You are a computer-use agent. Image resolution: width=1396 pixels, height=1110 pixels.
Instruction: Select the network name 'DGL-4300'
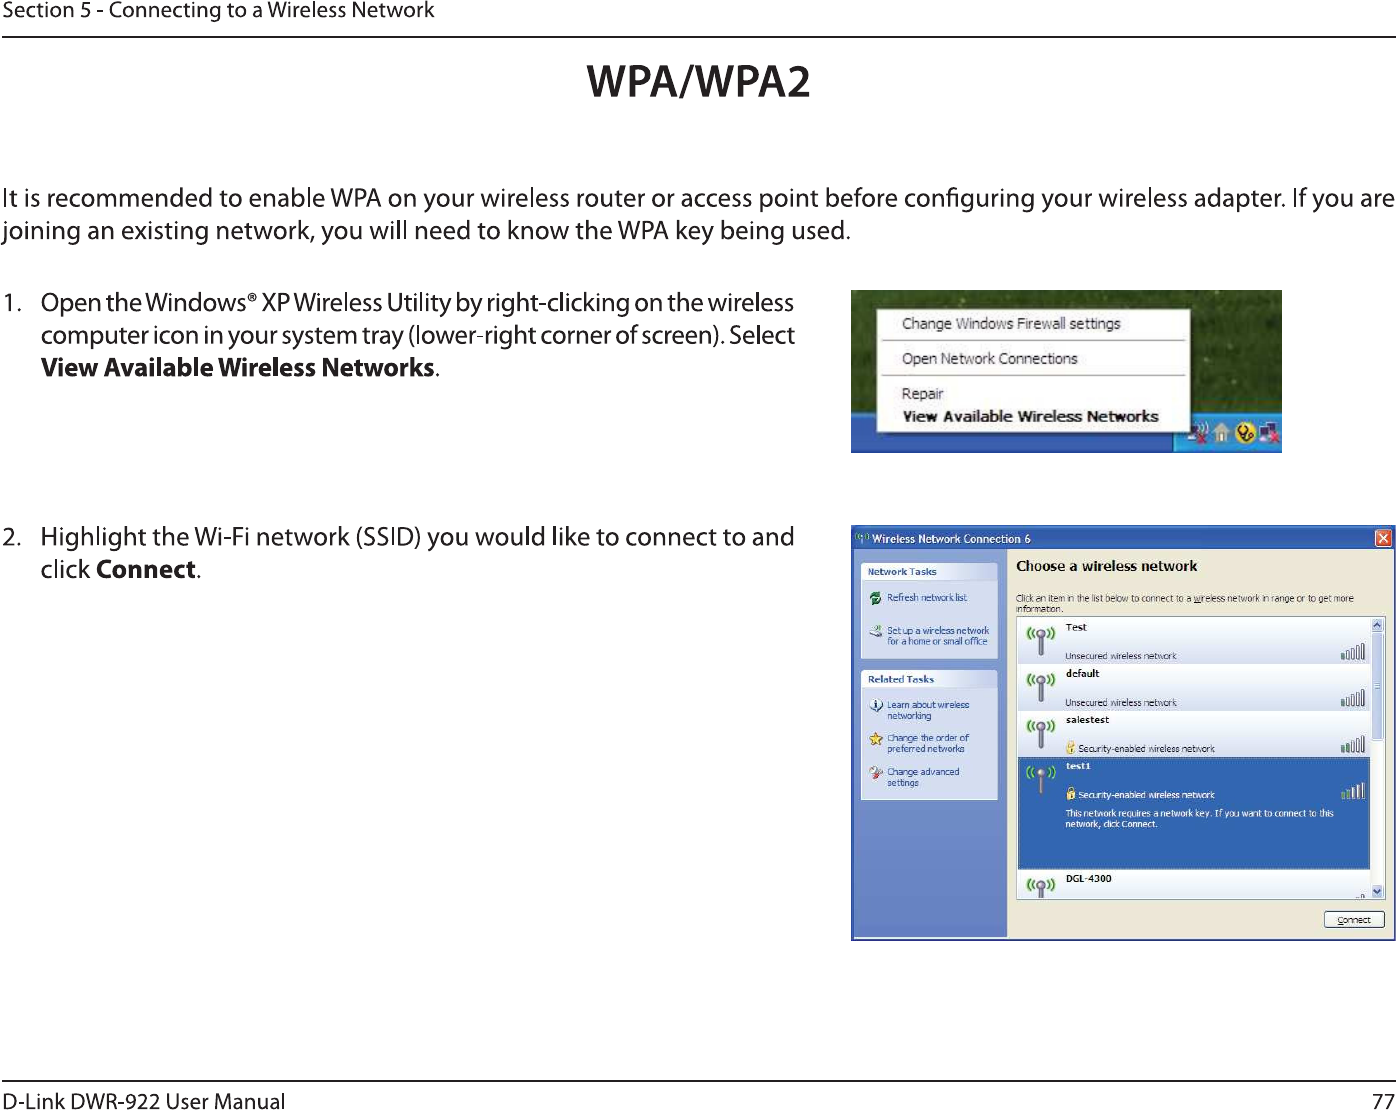[1088, 879]
